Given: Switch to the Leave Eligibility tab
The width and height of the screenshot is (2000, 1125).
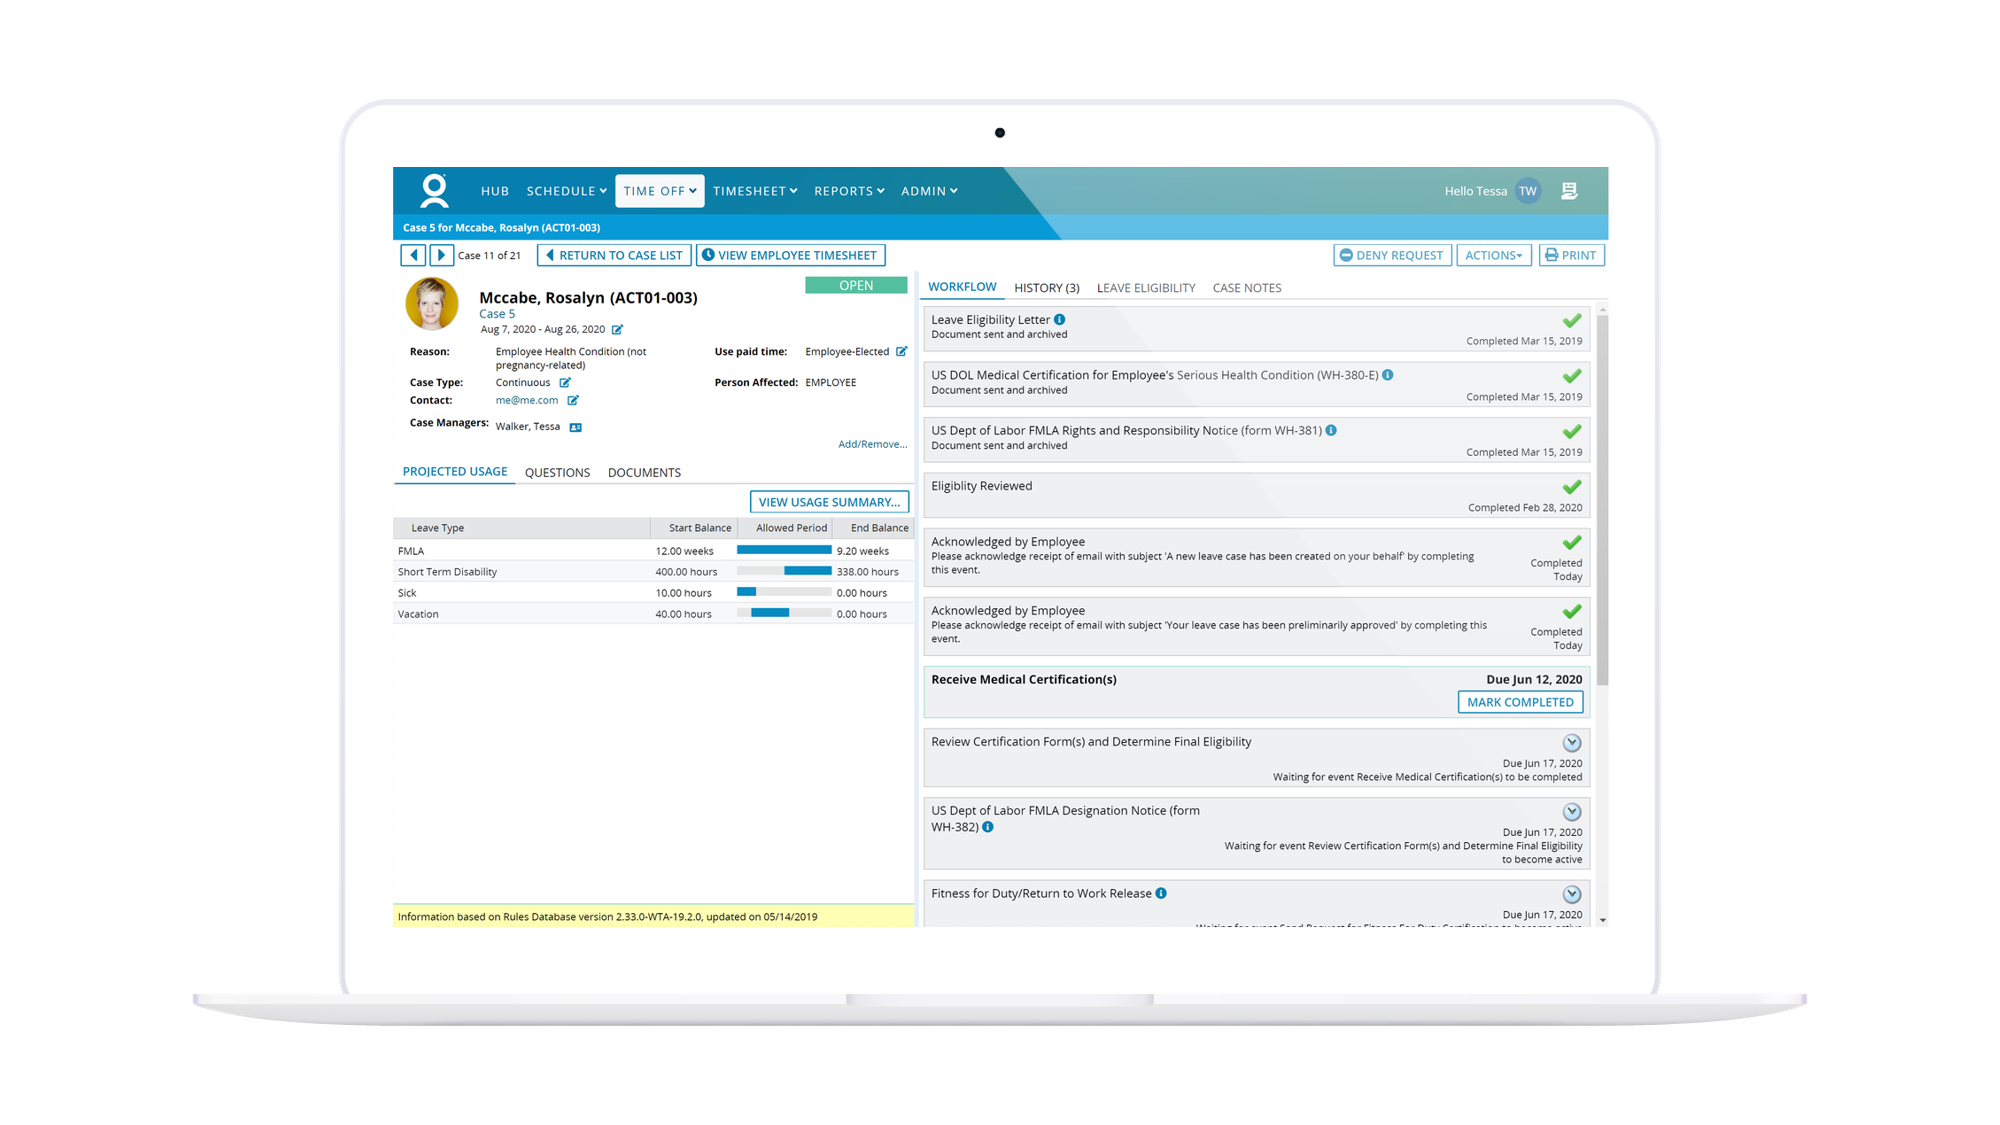Looking at the screenshot, I should (1145, 288).
